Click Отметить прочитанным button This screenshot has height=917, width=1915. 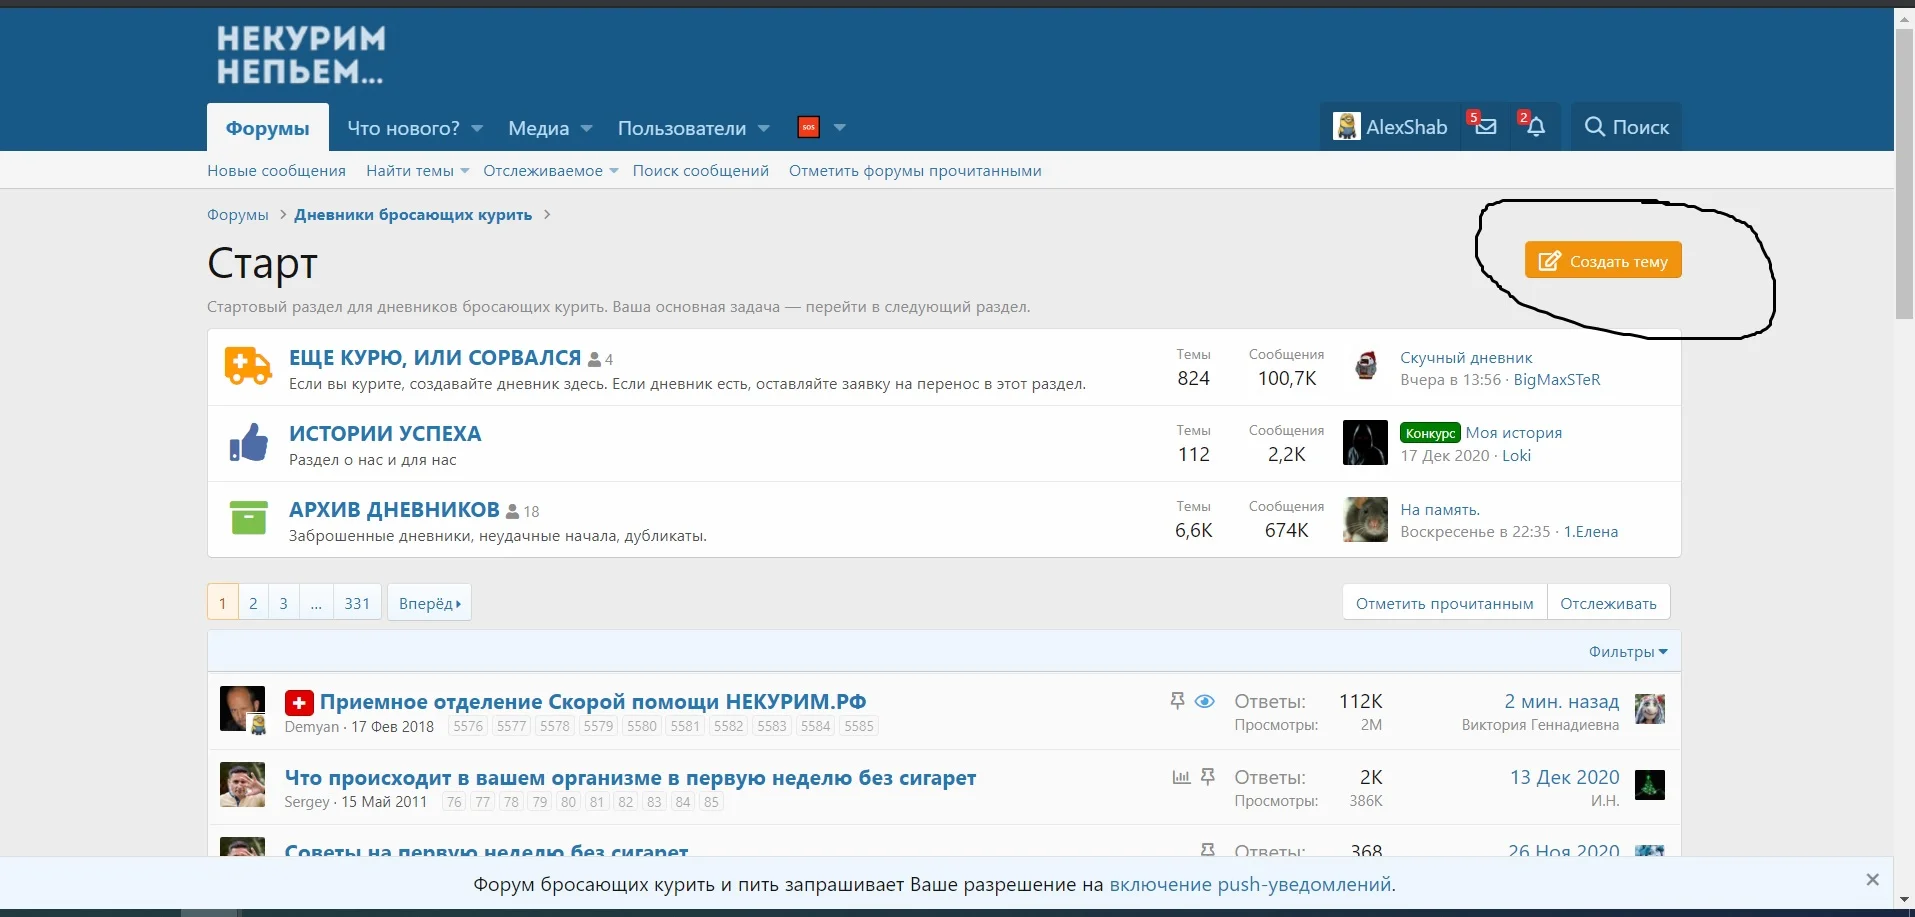tap(1444, 603)
